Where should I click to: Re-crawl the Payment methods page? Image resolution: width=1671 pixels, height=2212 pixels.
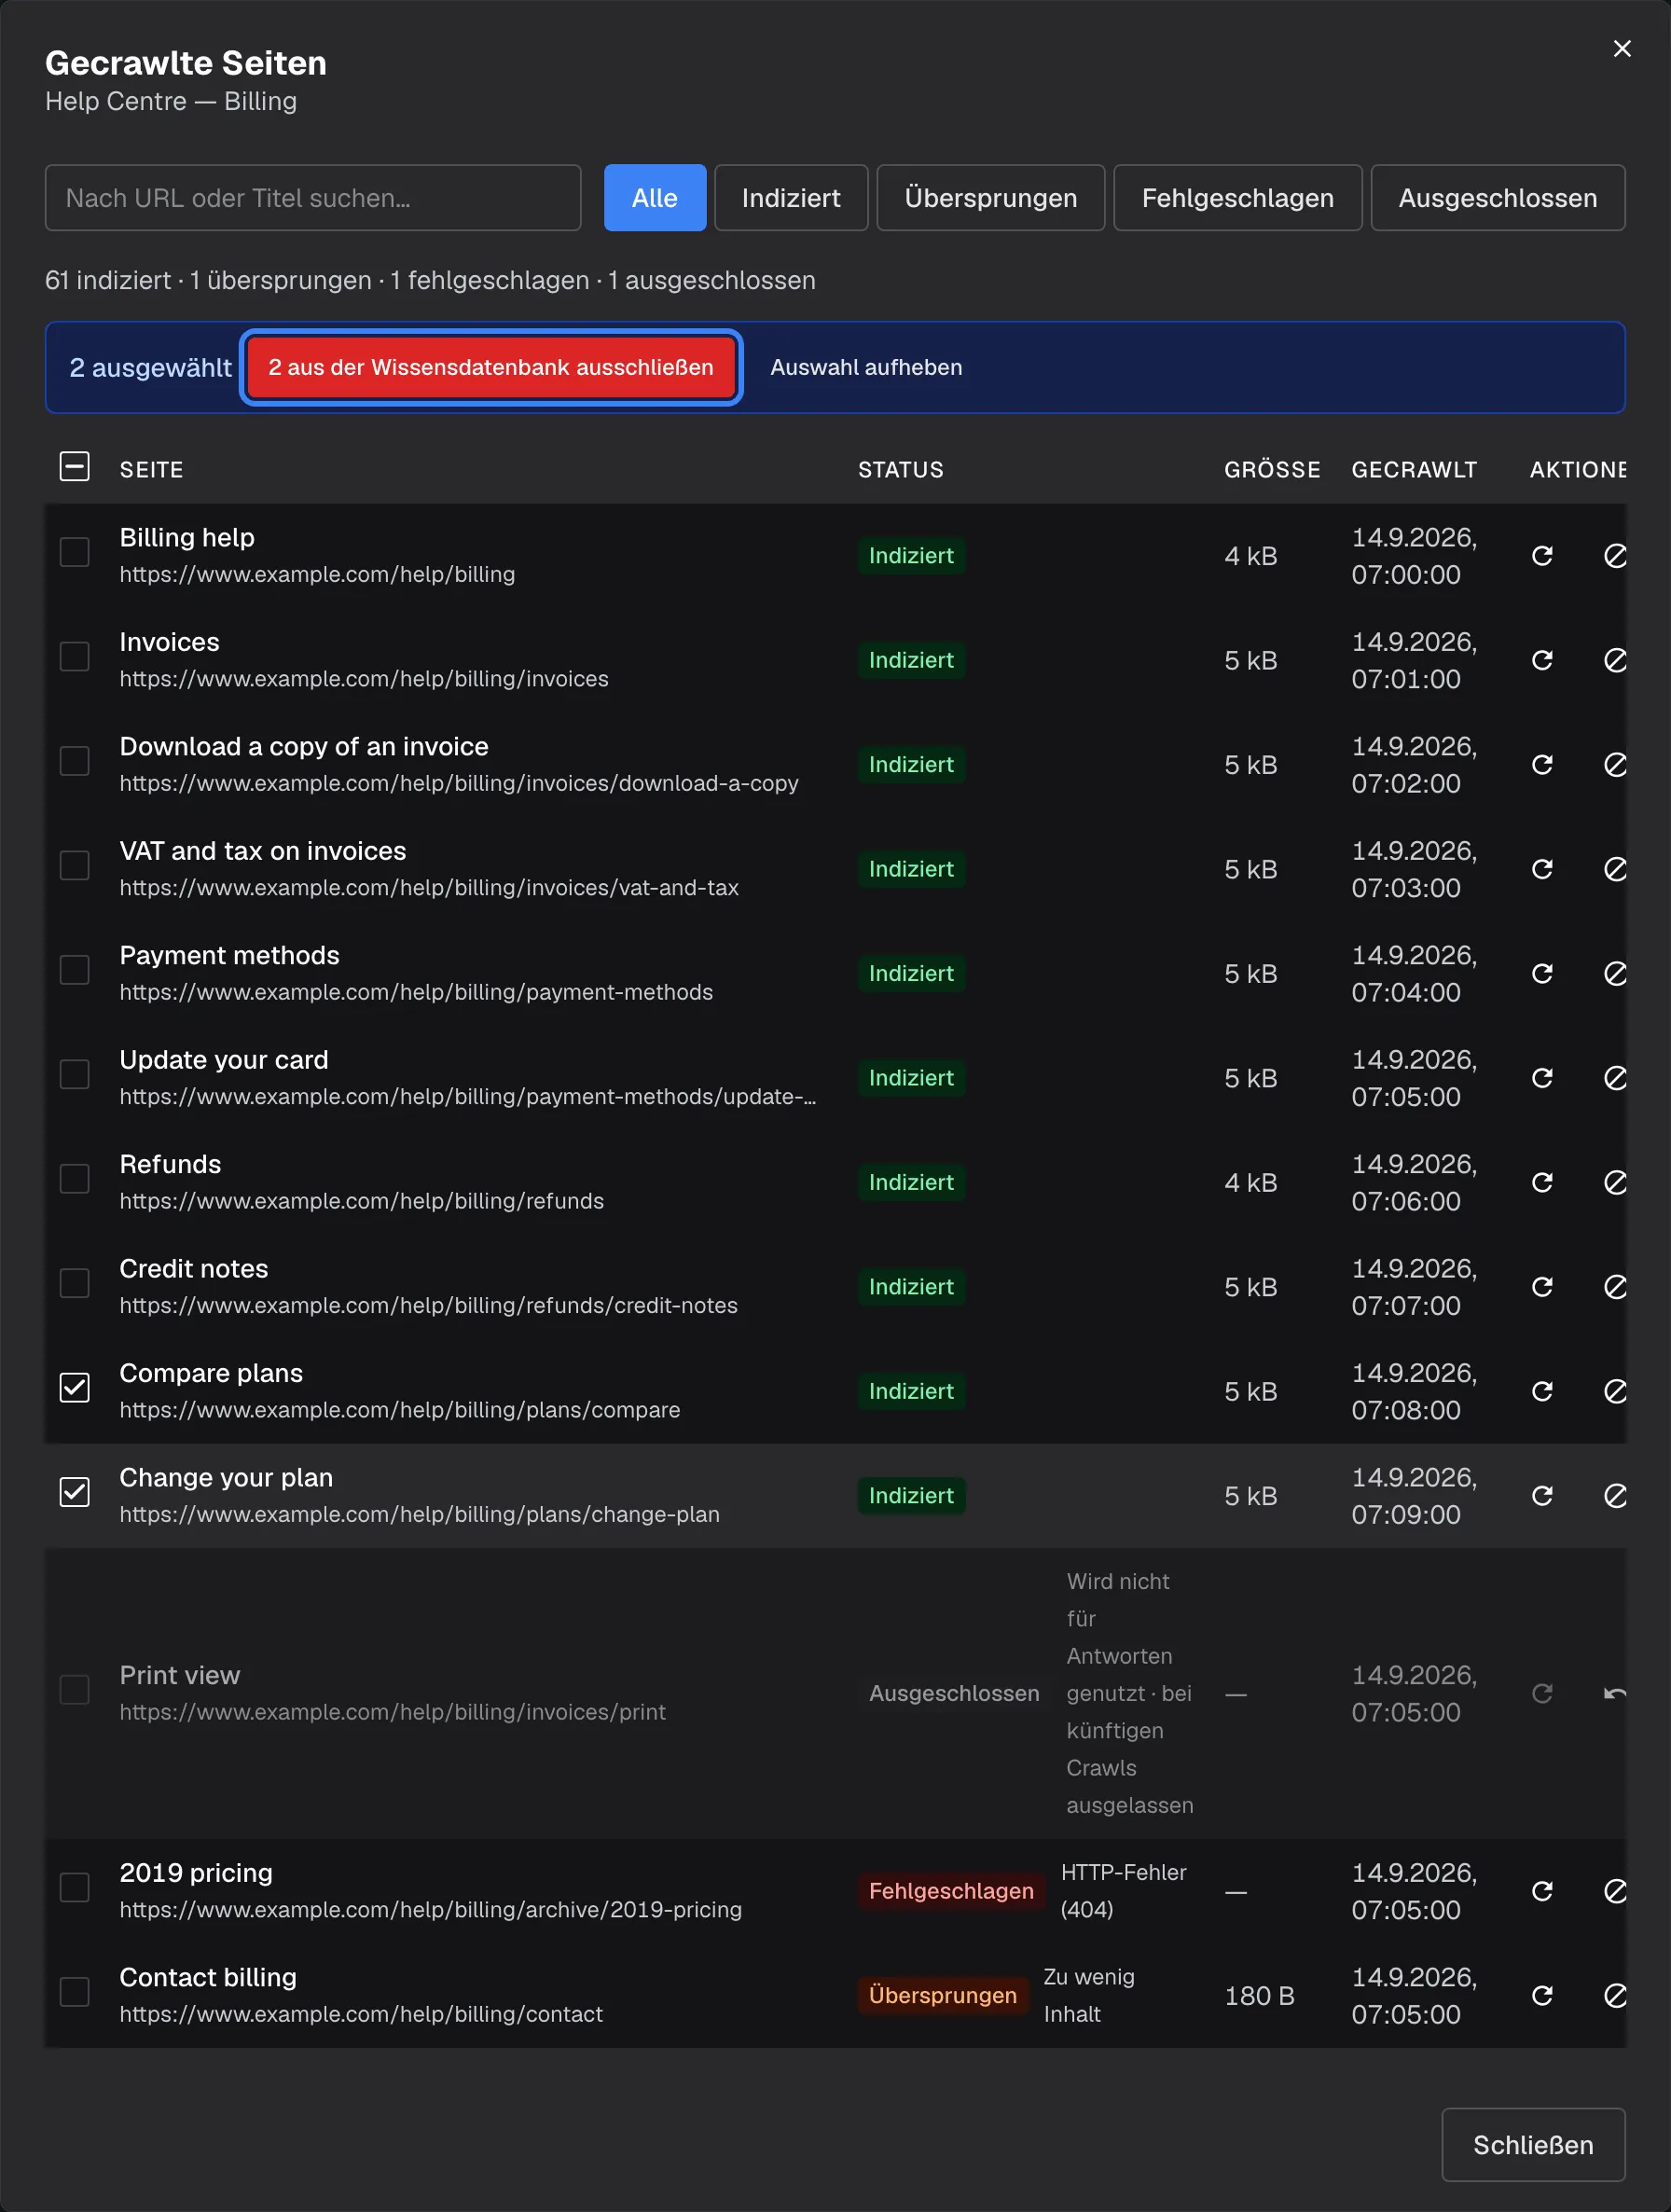coord(1542,974)
